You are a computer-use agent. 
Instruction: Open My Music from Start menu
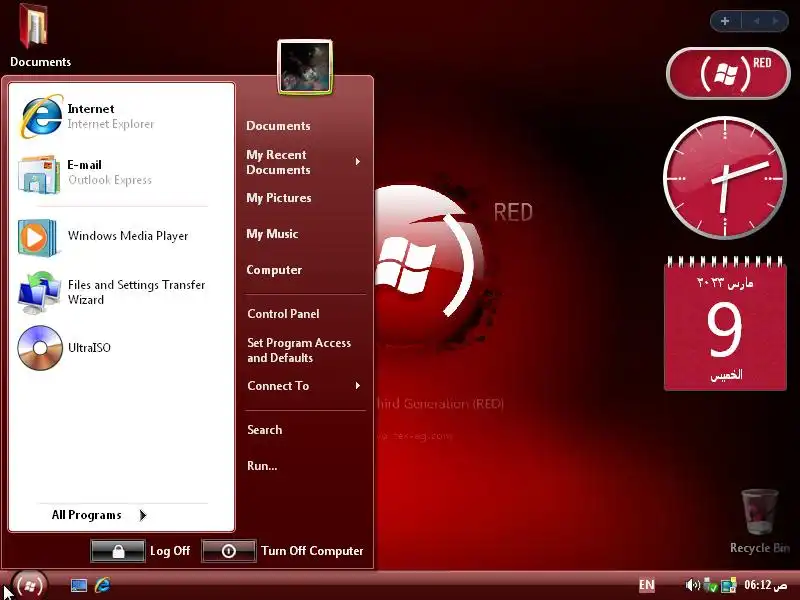[272, 234]
